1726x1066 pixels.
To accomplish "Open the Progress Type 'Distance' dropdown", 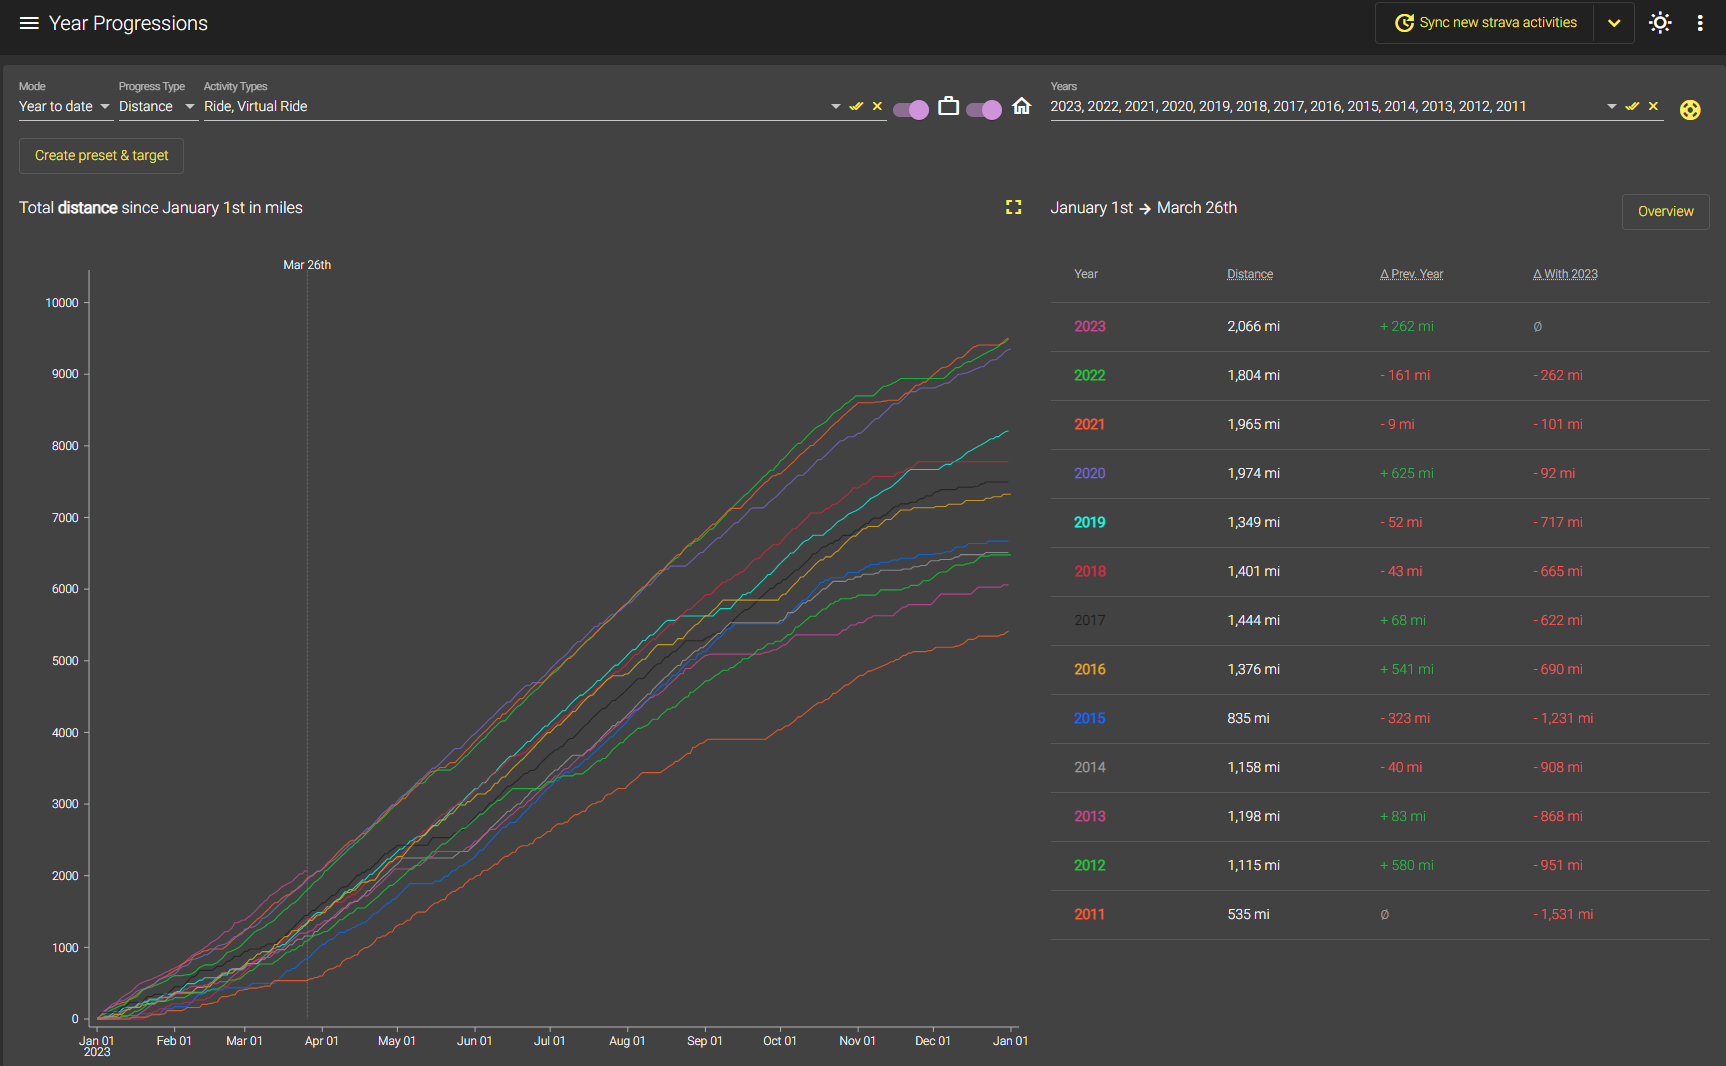I will pyautogui.click(x=156, y=107).
